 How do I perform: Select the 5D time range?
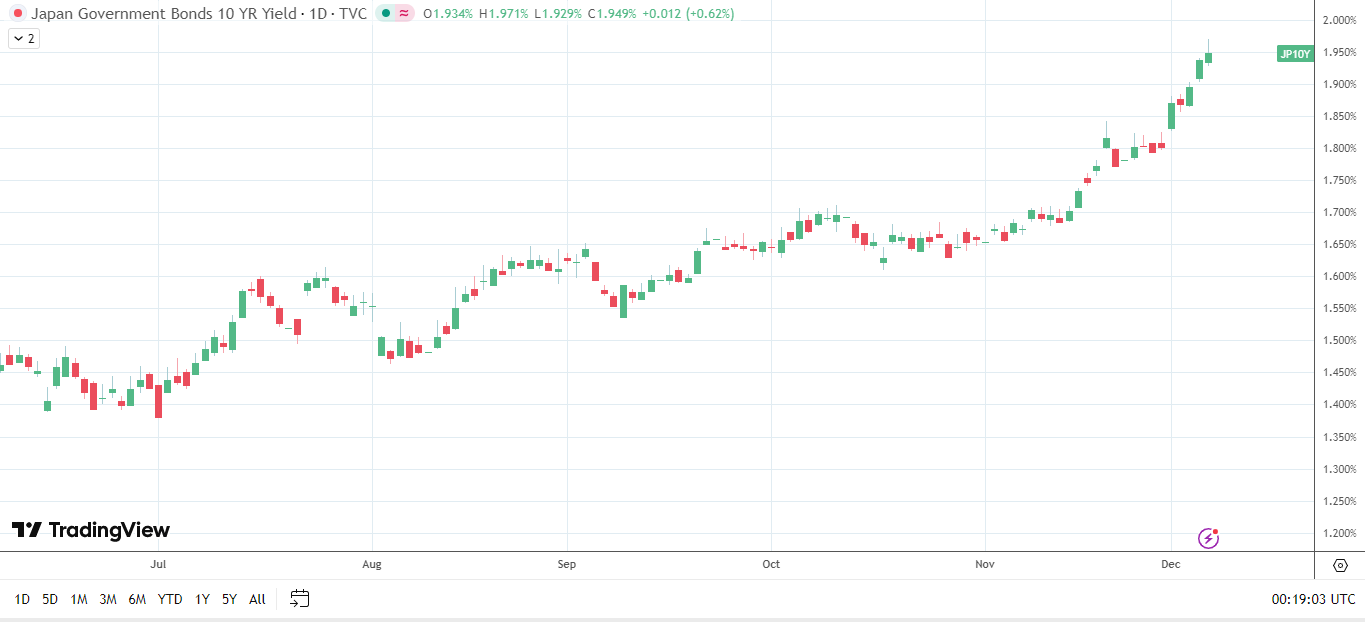(x=50, y=599)
